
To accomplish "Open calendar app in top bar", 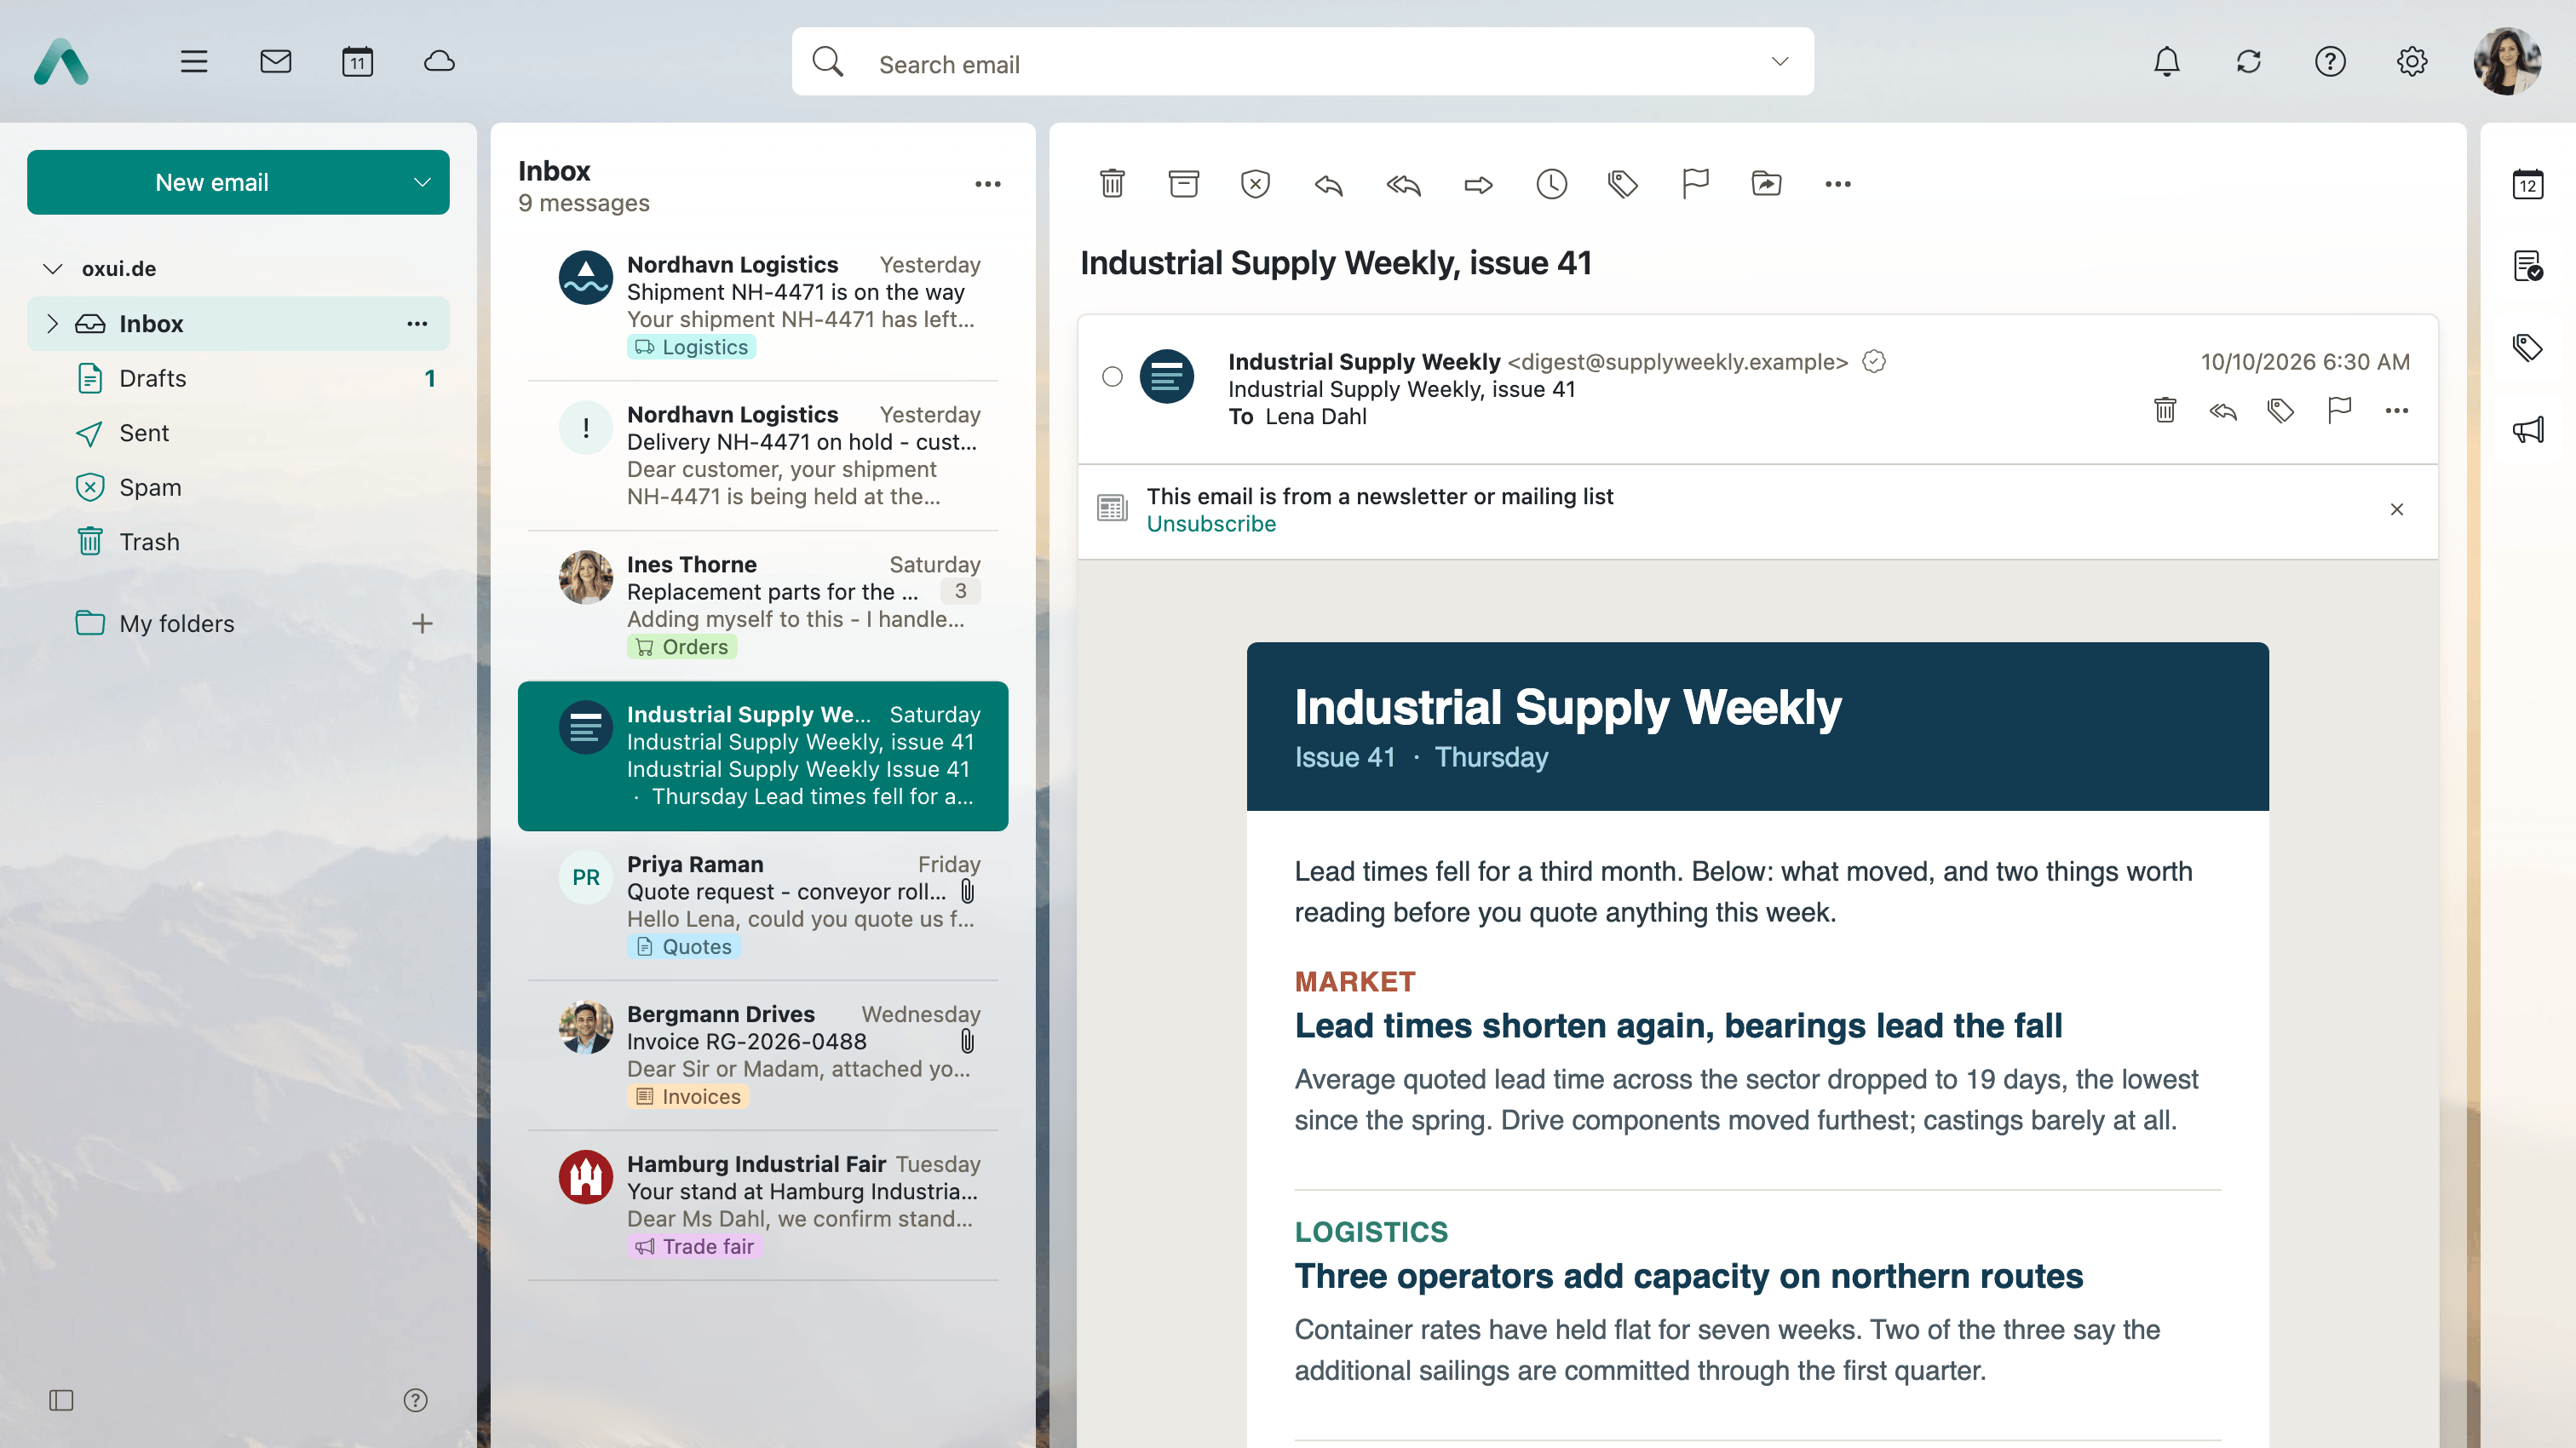I will pyautogui.click(x=357, y=62).
